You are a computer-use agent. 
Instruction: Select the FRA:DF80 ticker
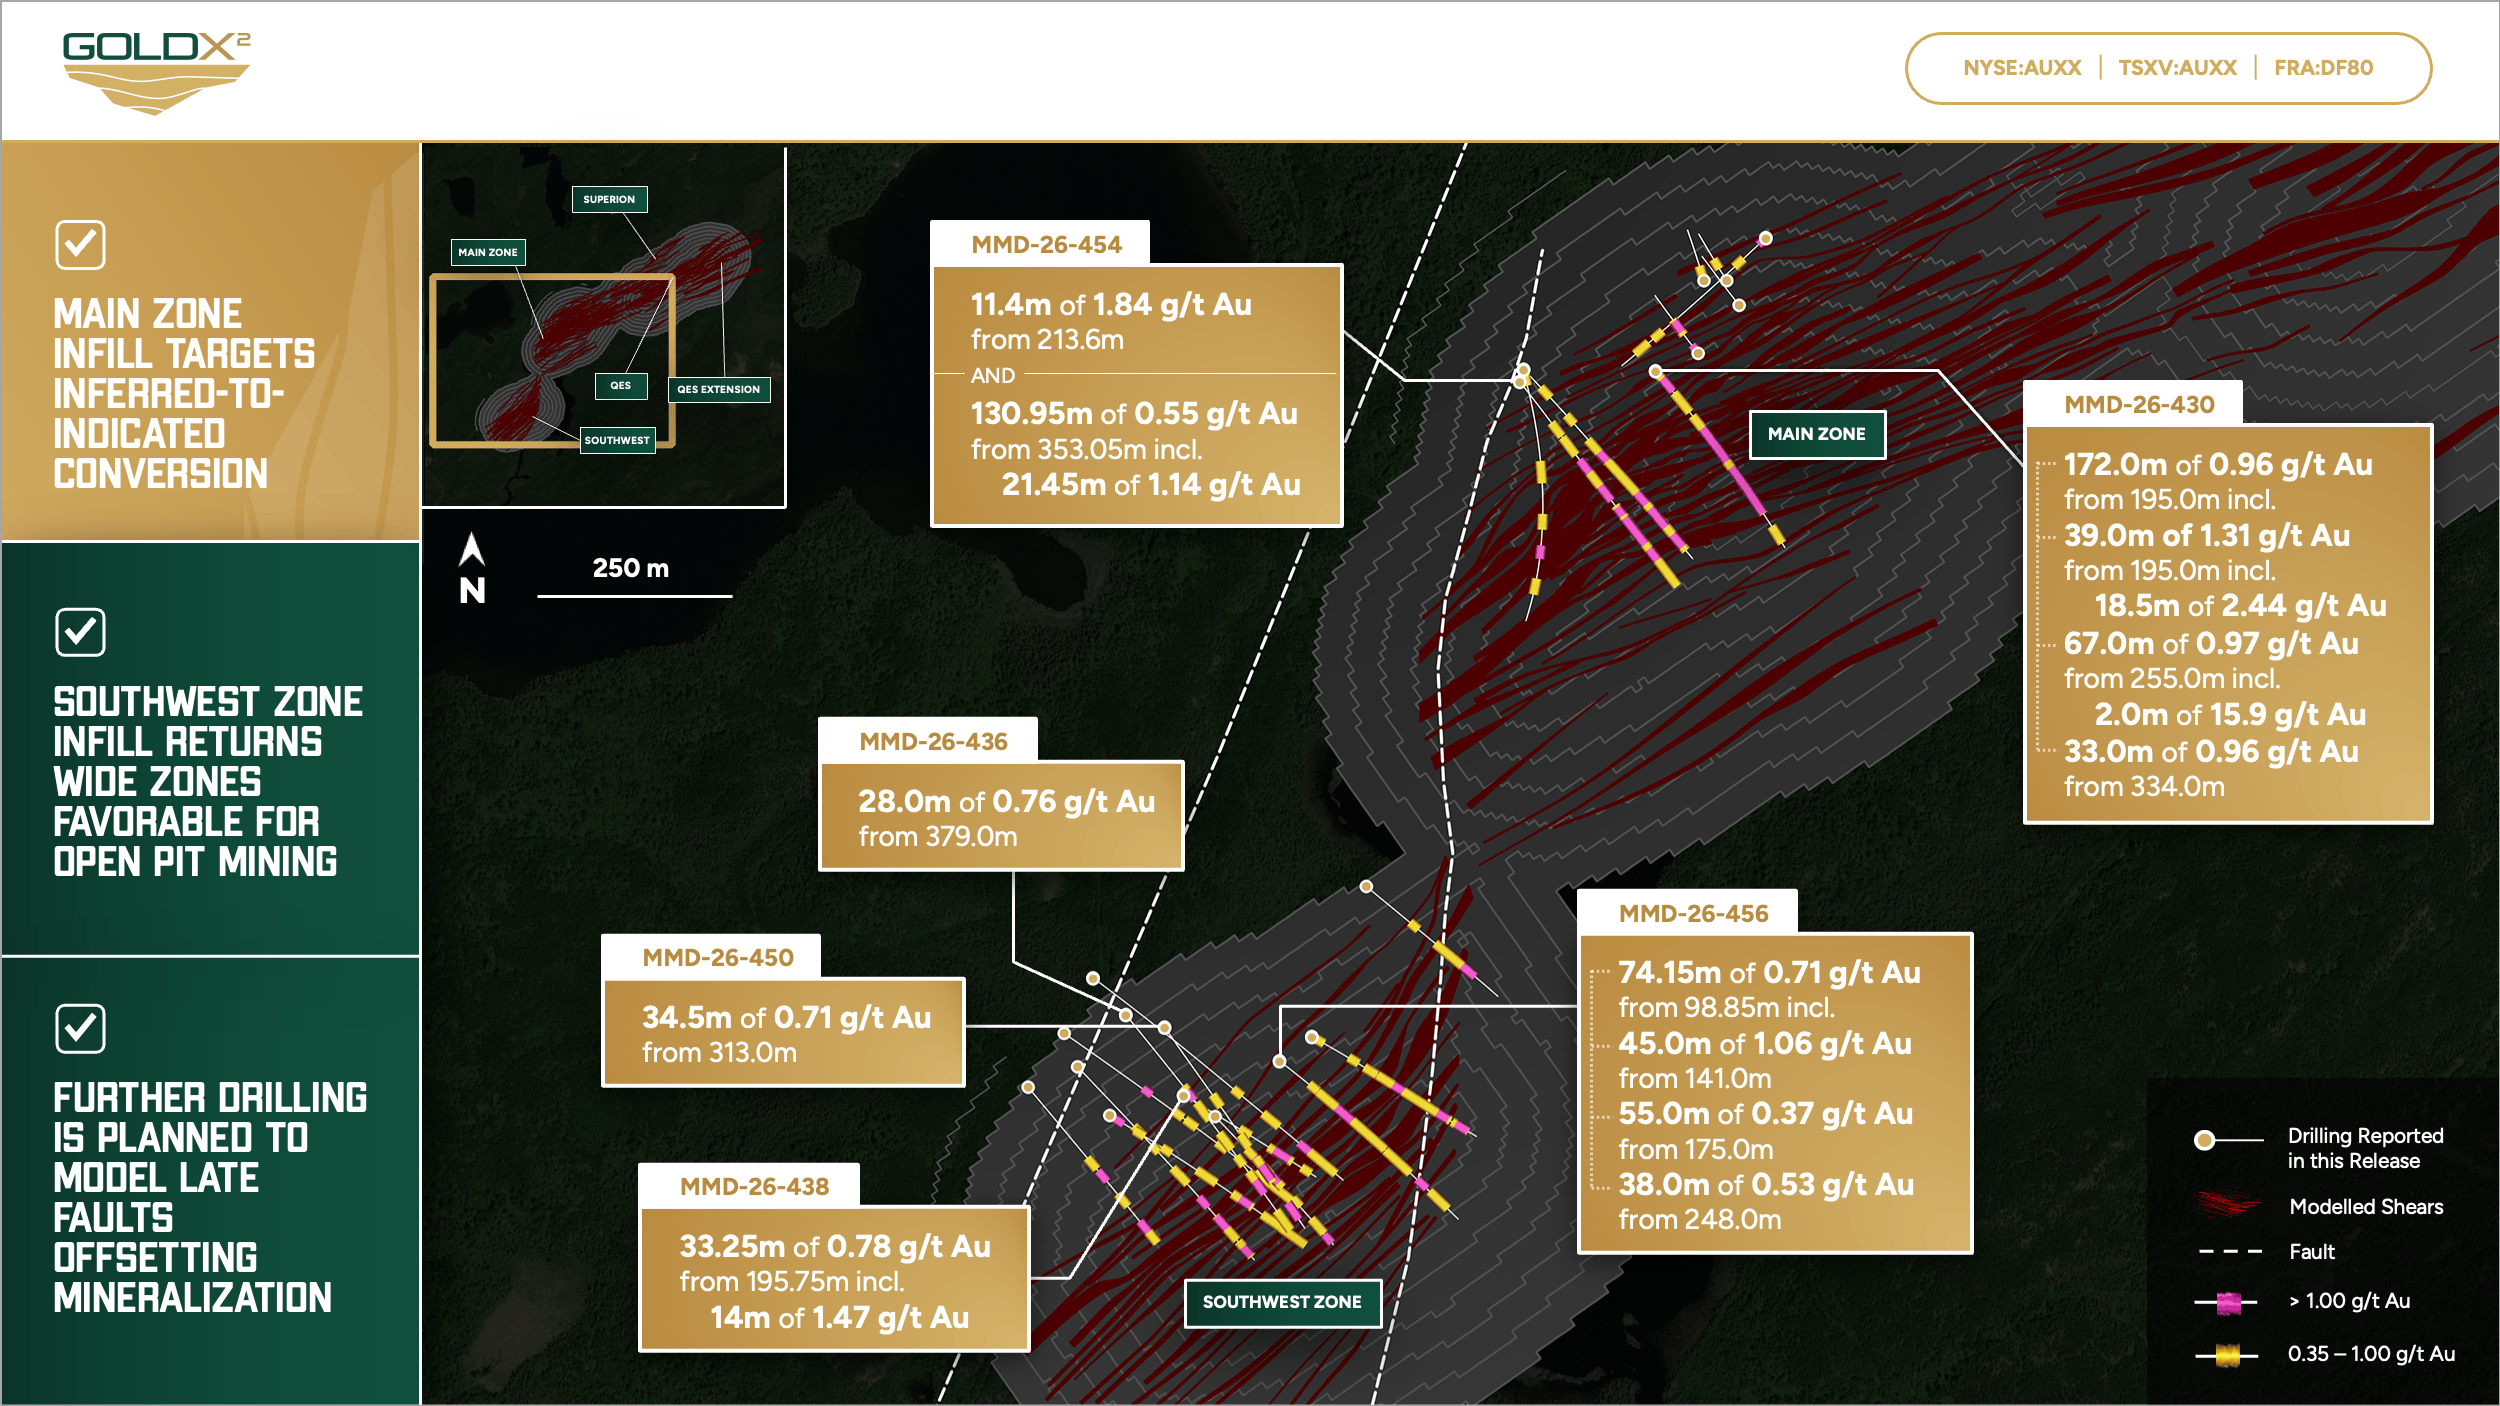point(2323,68)
